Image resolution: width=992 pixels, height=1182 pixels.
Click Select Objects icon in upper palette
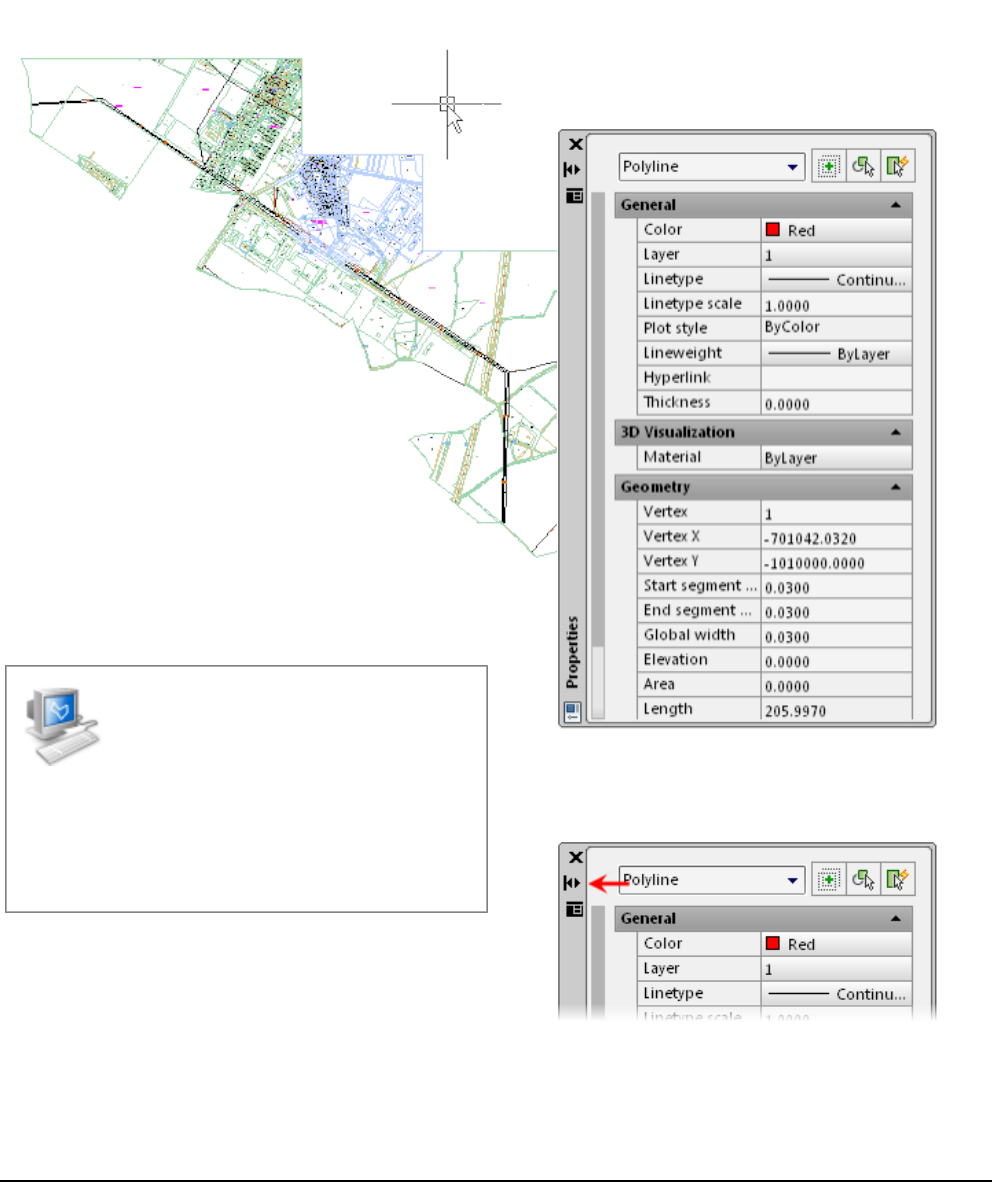[x=863, y=167]
